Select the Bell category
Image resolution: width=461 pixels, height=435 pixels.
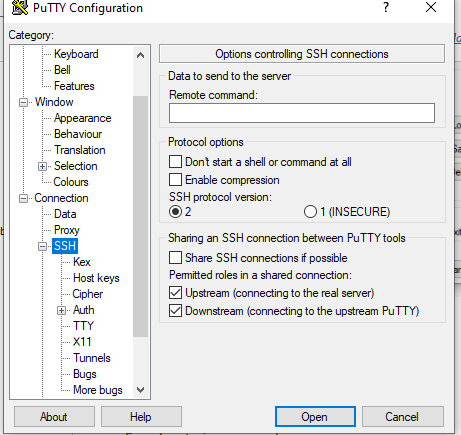tap(62, 70)
